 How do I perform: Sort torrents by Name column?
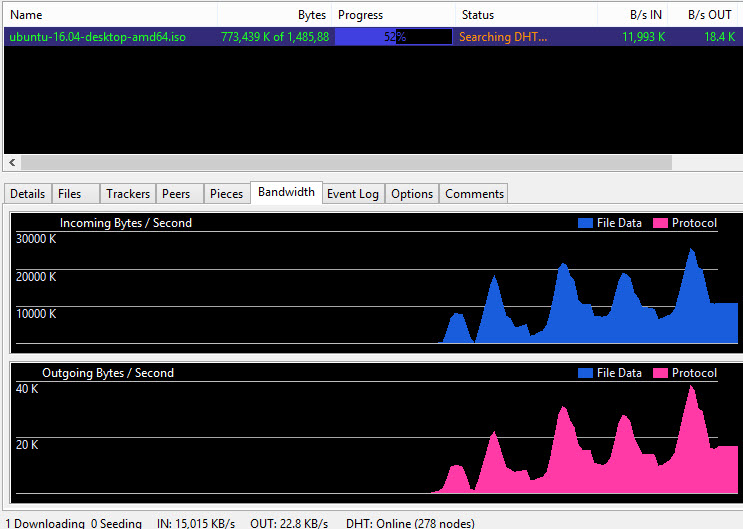[110, 15]
